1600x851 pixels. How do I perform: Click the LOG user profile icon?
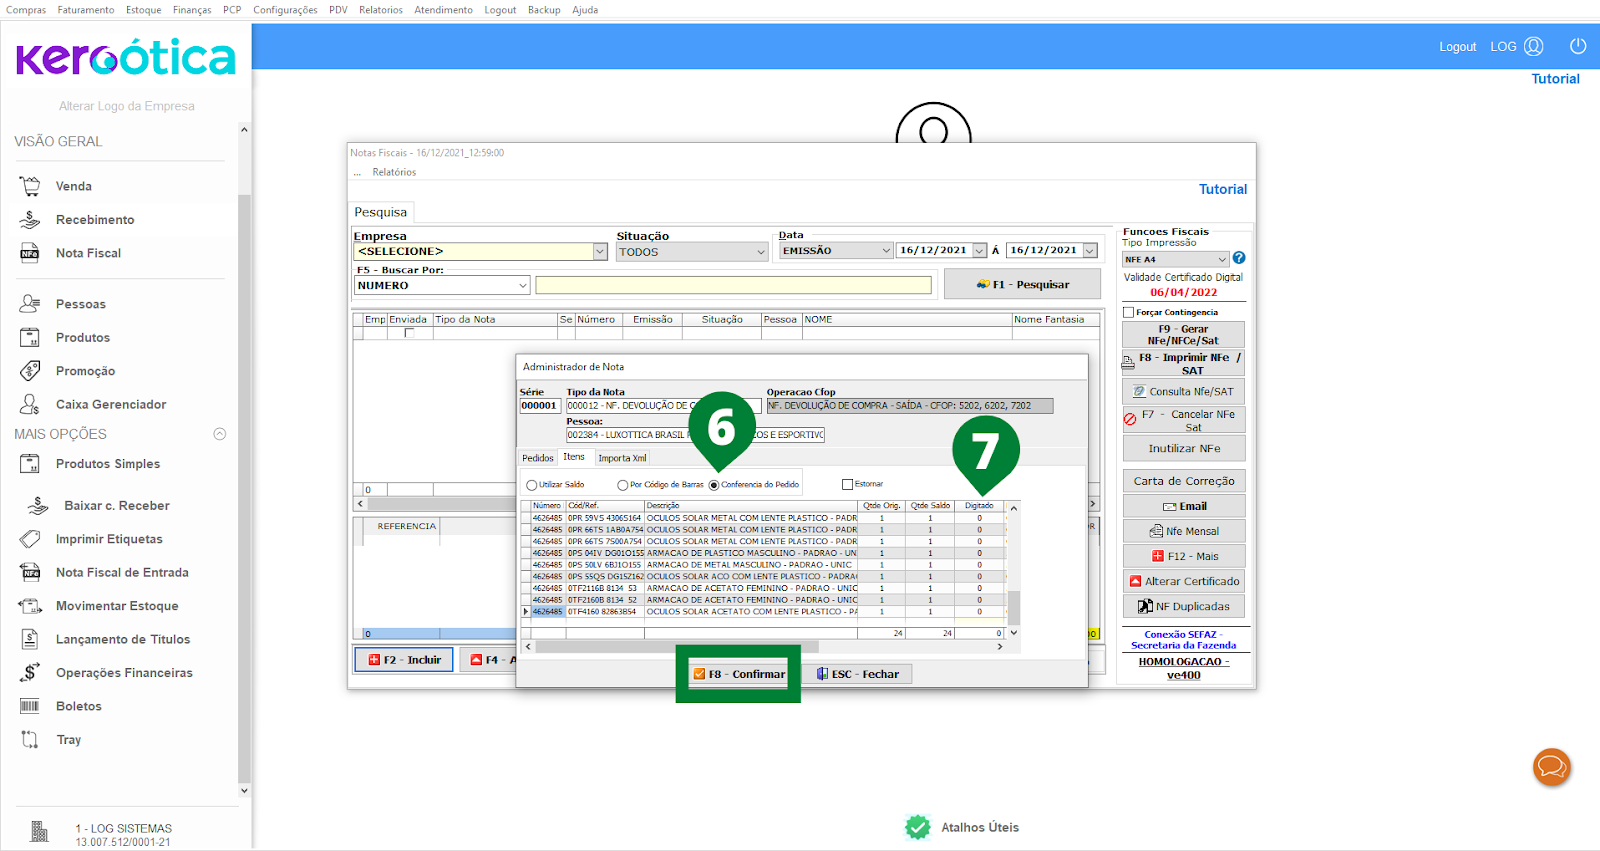[1534, 46]
